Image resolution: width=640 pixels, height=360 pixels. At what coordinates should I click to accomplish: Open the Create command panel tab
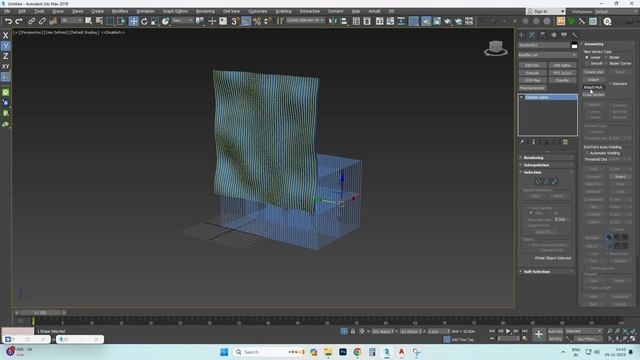click(521, 35)
